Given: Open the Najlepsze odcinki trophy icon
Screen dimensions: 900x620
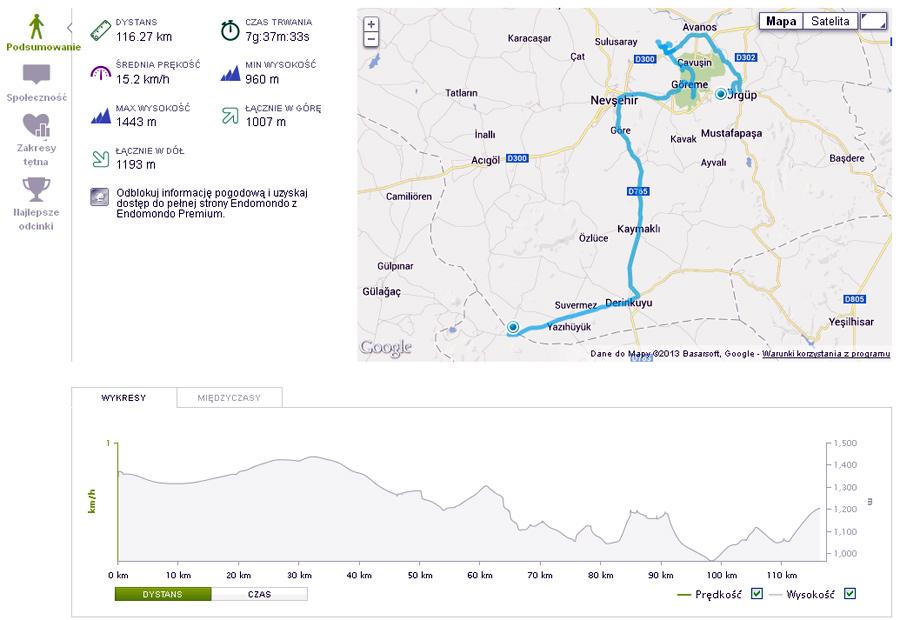Looking at the screenshot, I should pos(36,189).
